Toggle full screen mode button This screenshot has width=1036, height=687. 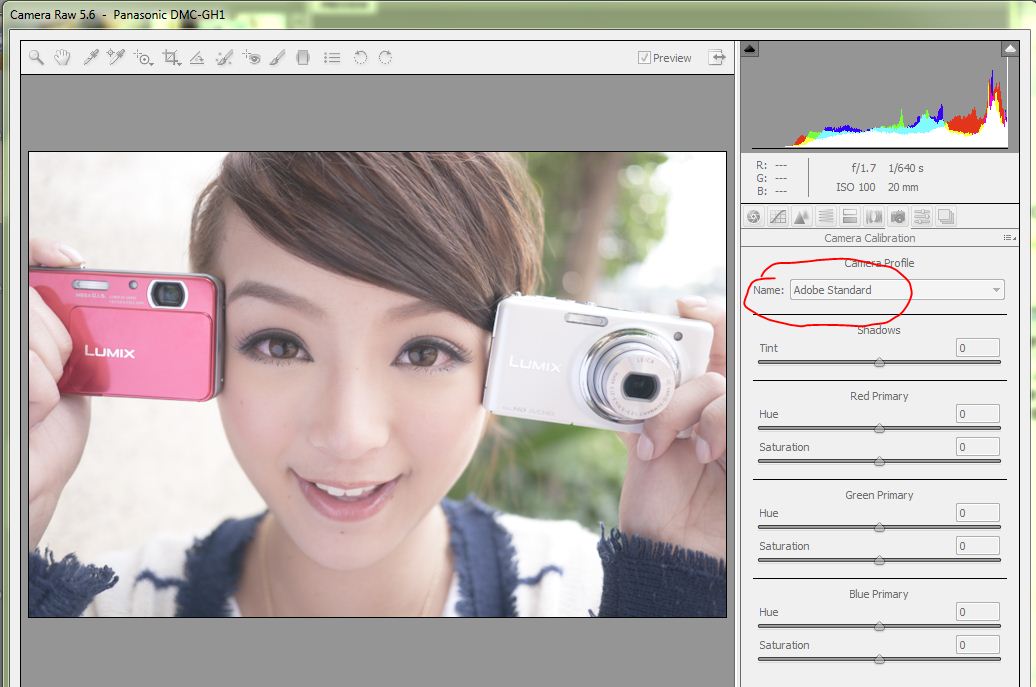pos(717,58)
